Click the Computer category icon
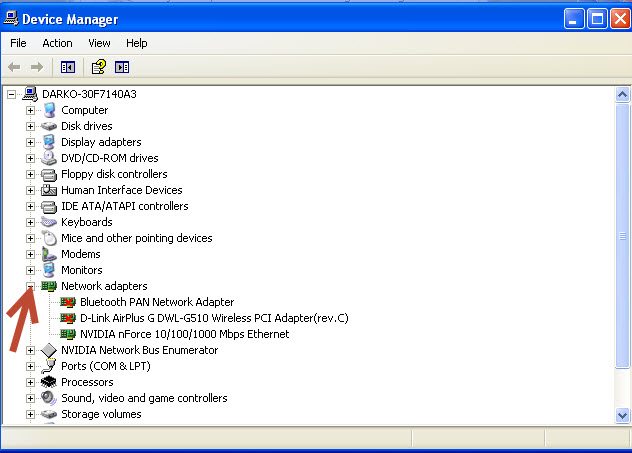 point(49,110)
